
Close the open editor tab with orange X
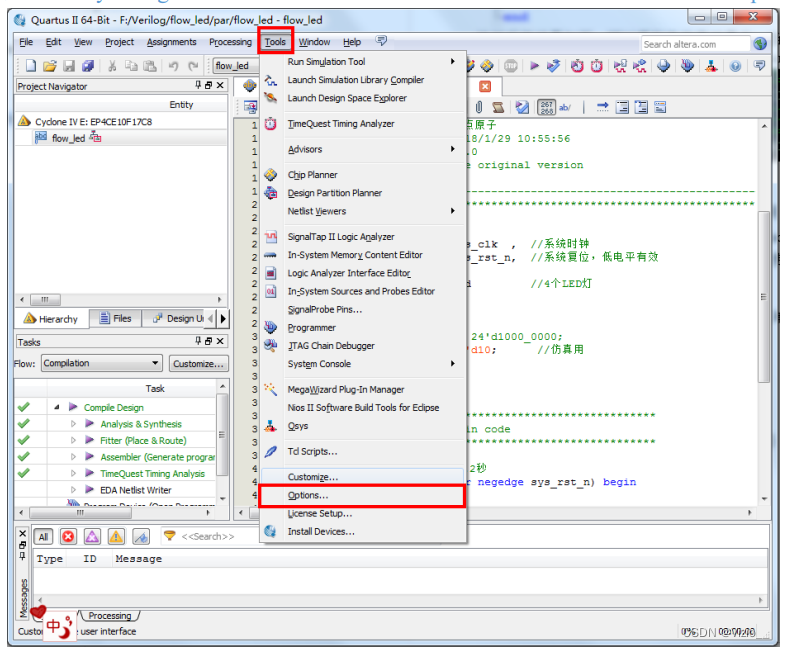point(485,86)
